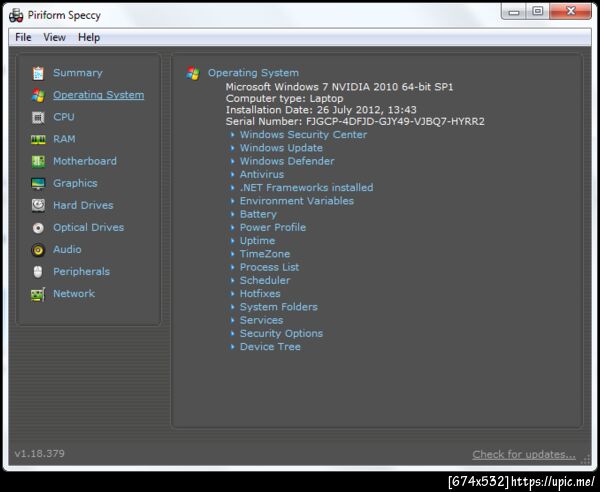The width and height of the screenshot is (600, 492).
Task: Click the Summary clipboard icon
Action: pos(38,73)
